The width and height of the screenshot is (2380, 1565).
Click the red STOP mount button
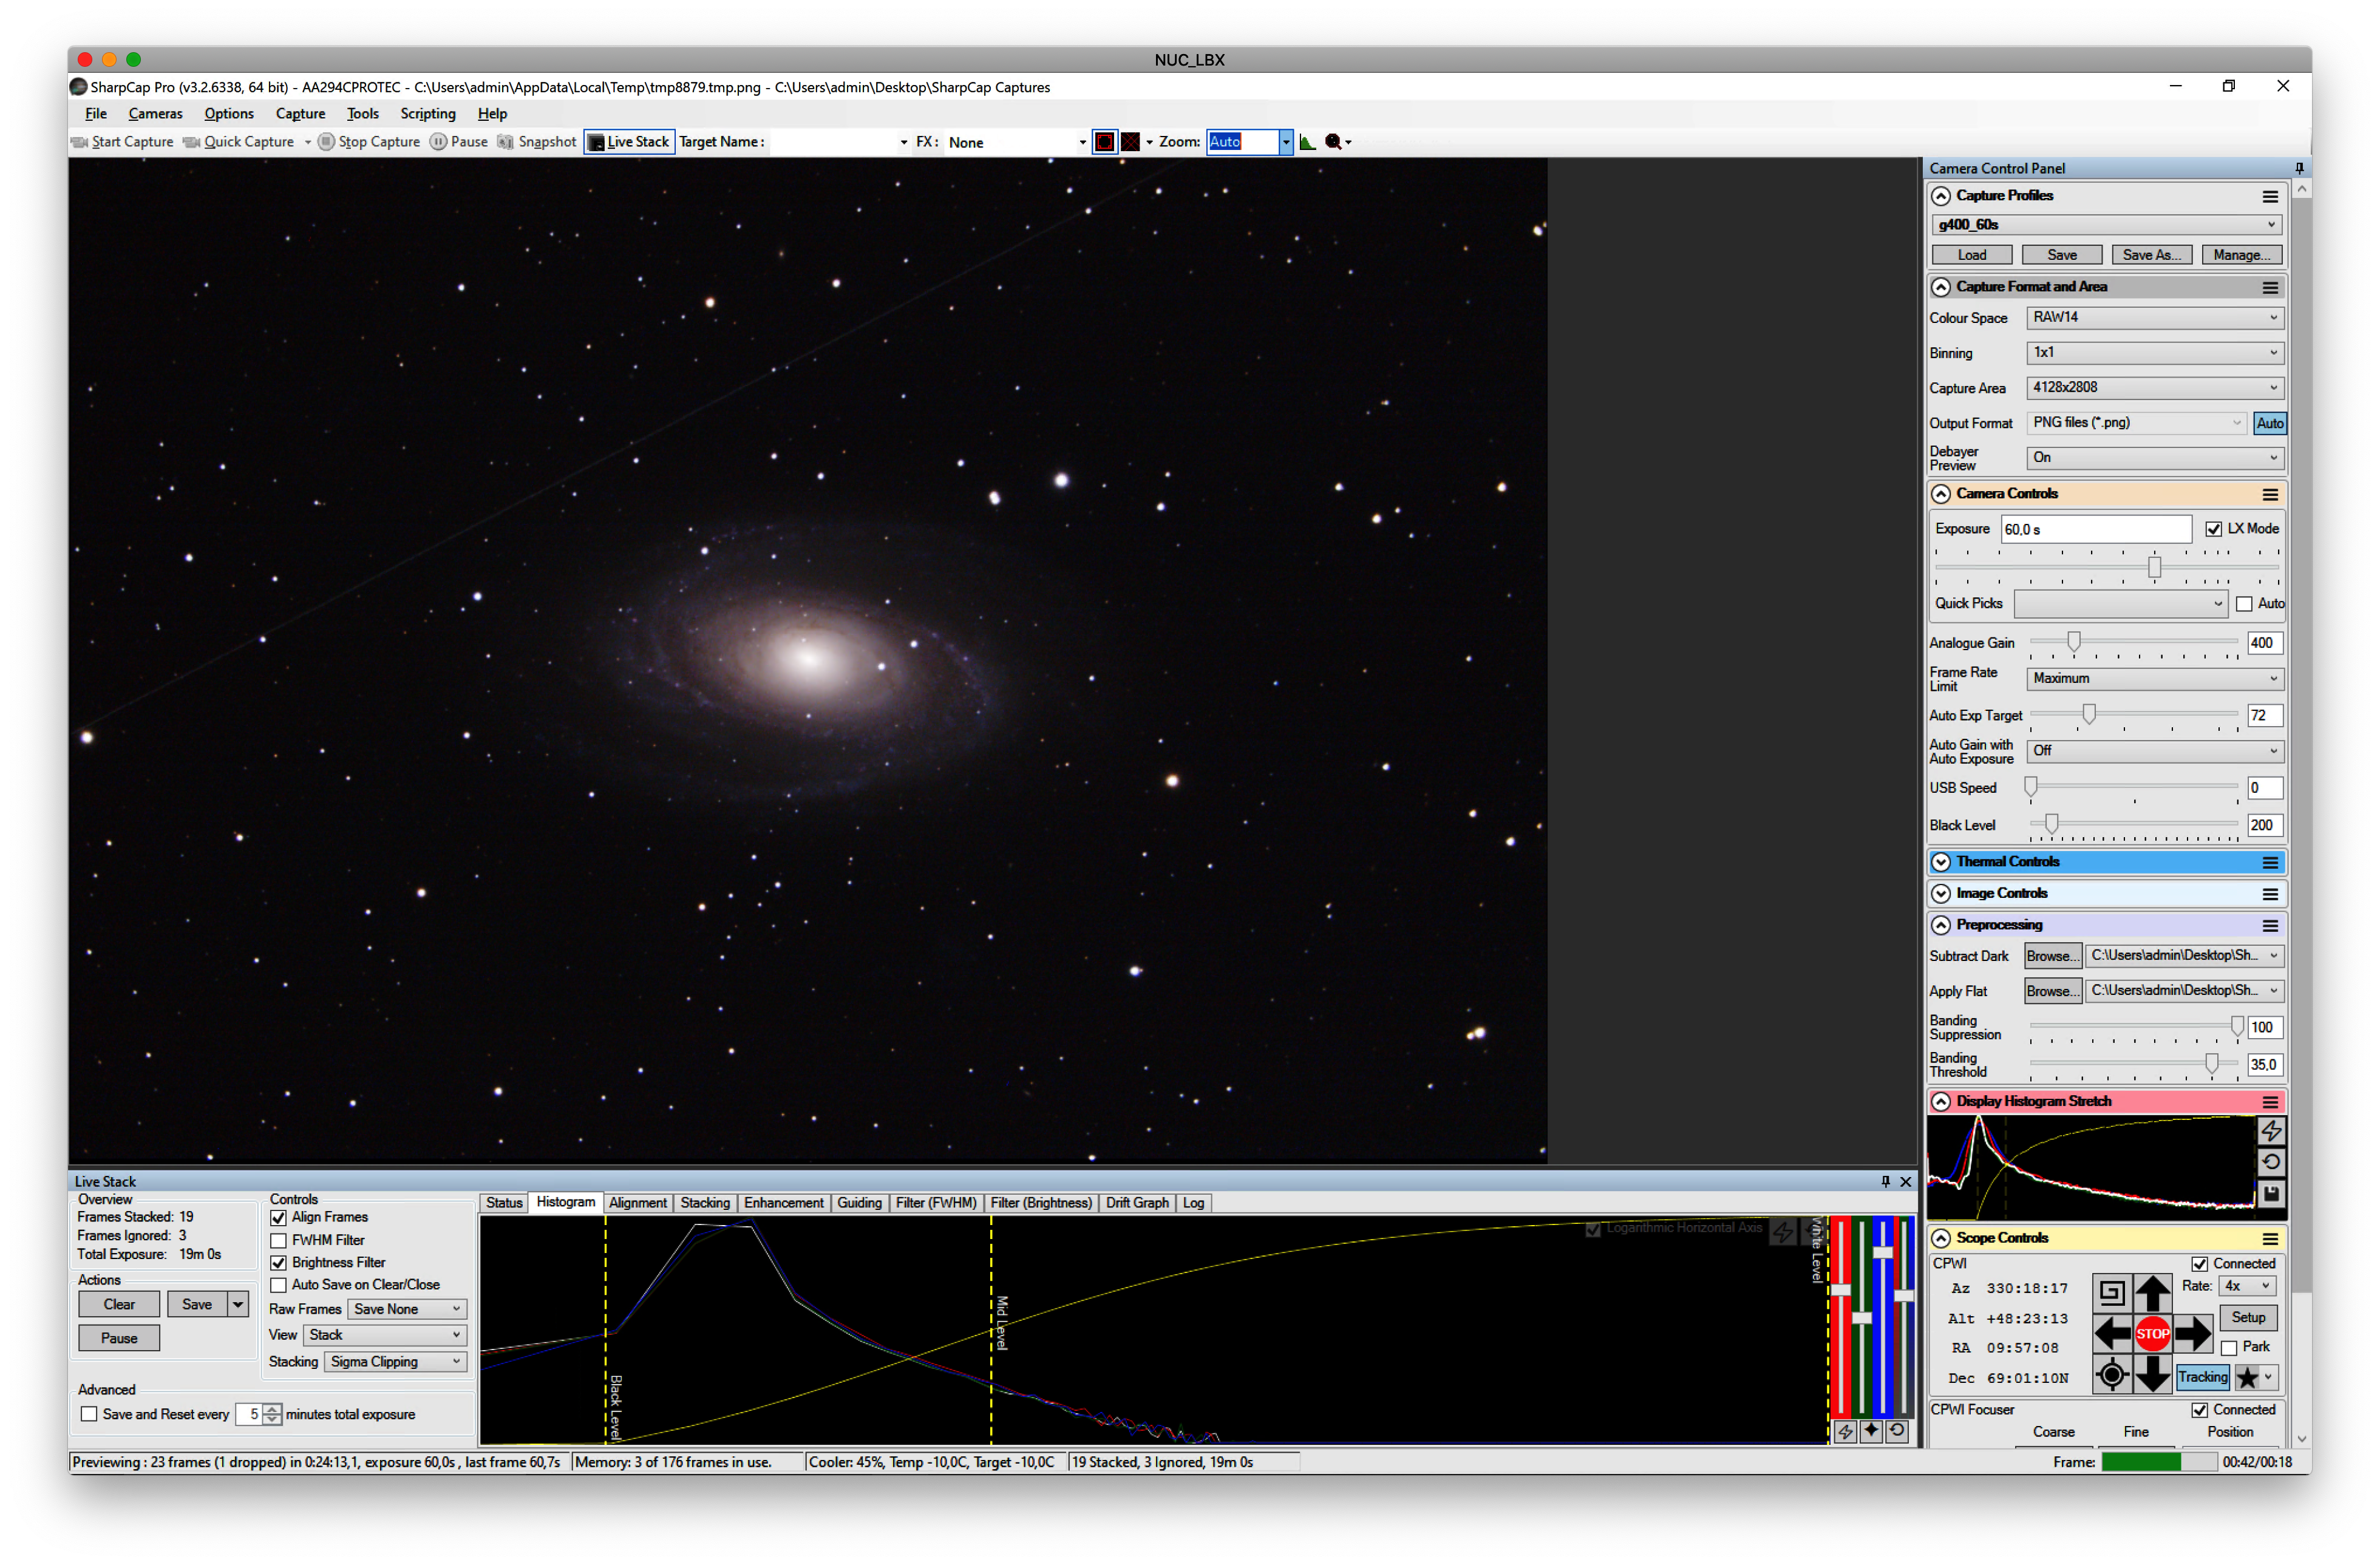coord(2152,1333)
